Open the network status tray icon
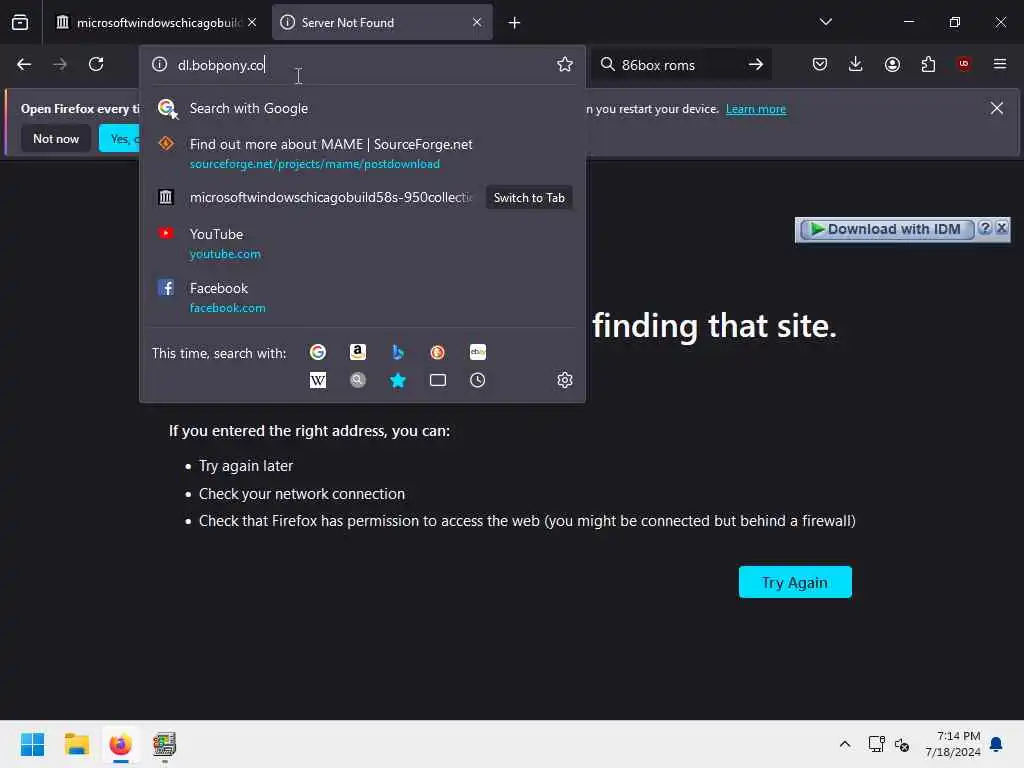The image size is (1024, 768). 876,744
